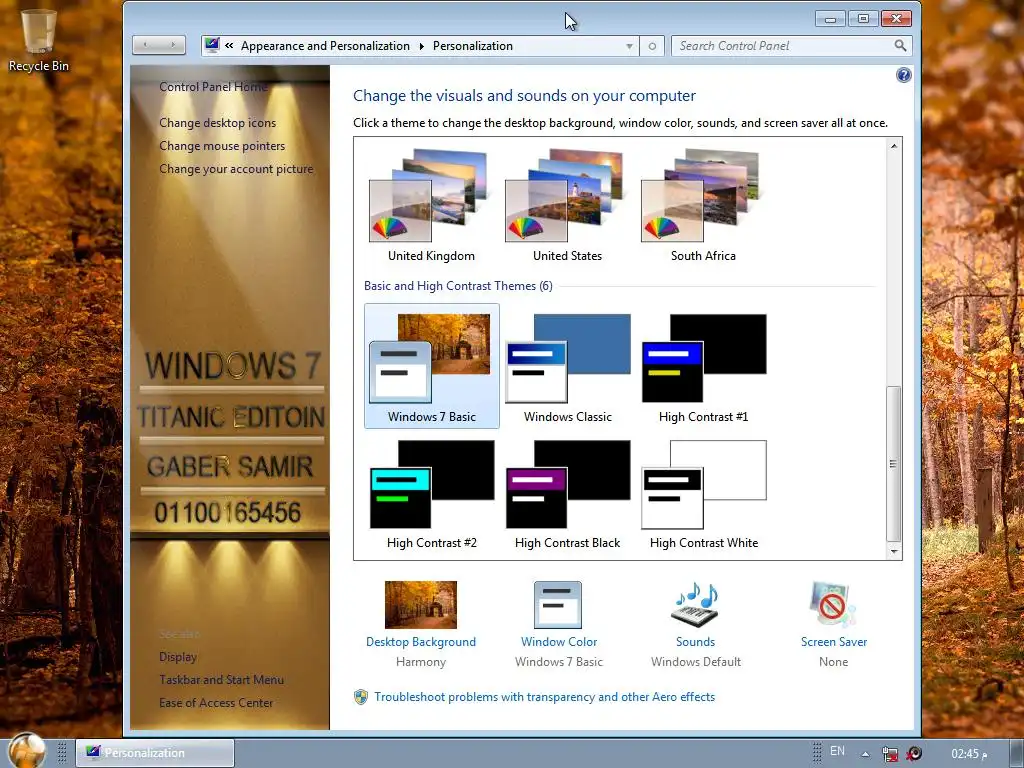Open the Desktop Background icon

pyautogui.click(x=421, y=605)
